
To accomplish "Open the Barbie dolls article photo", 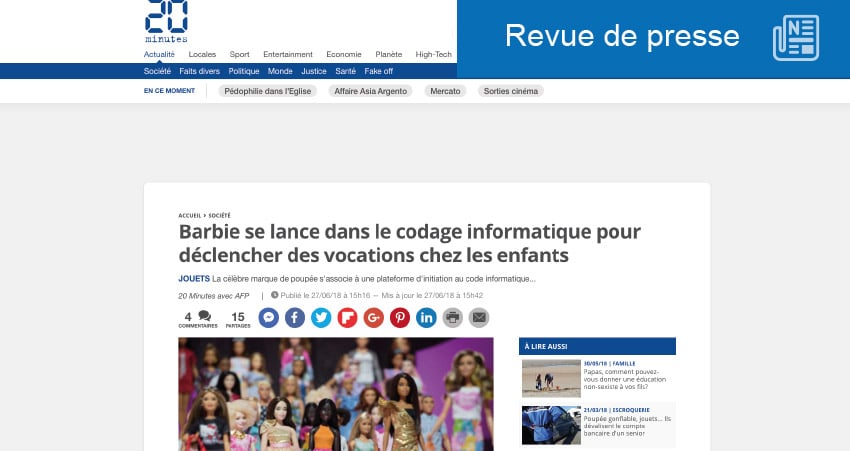I will (x=335, y=393).
